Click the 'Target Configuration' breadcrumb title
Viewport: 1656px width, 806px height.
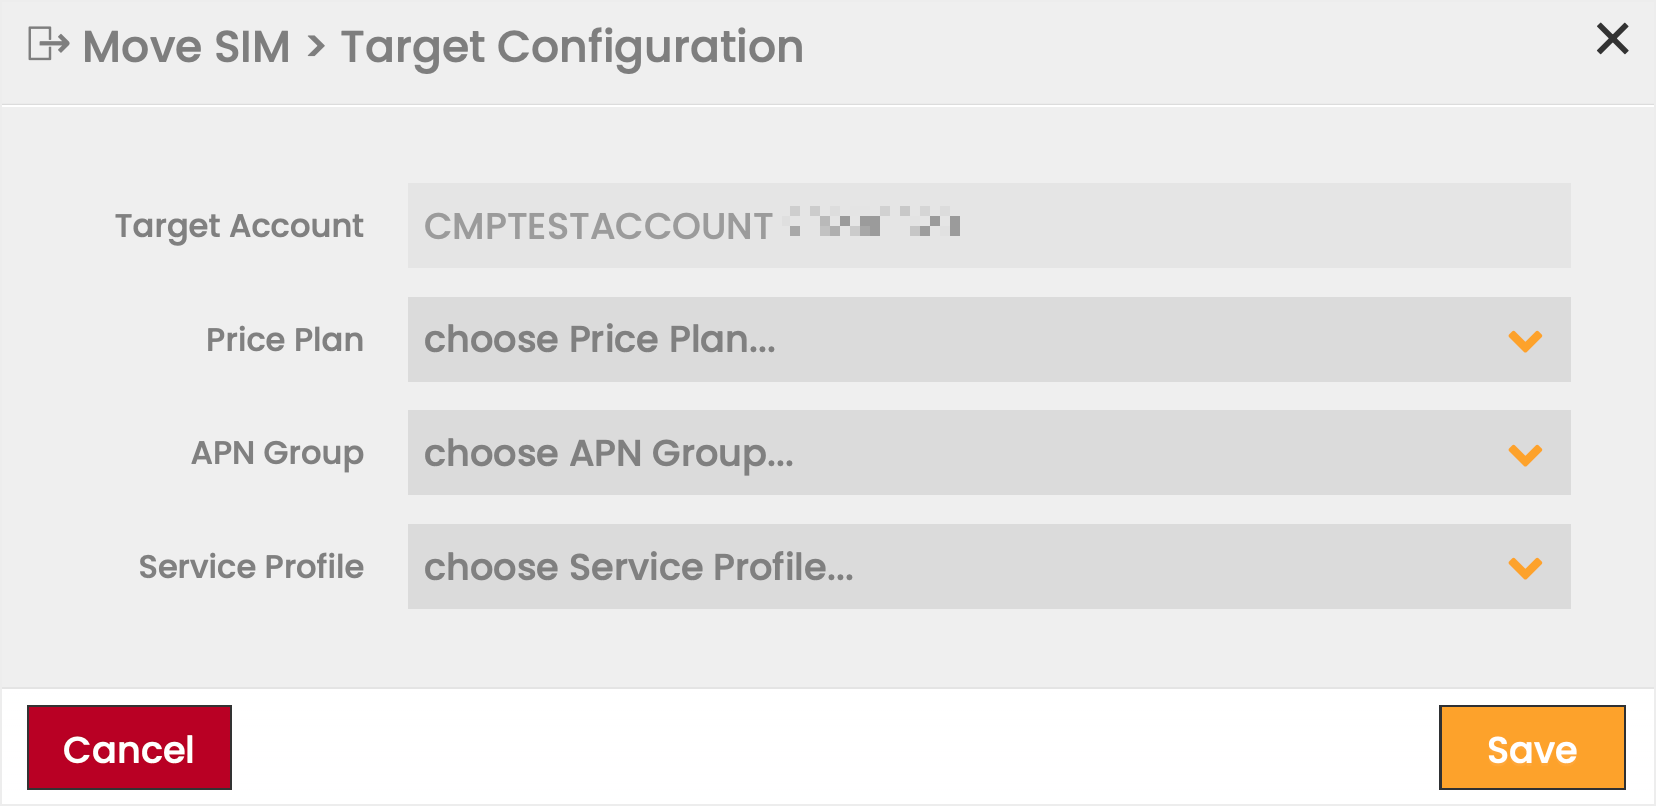pyautogui.click(x=572, y=47)
